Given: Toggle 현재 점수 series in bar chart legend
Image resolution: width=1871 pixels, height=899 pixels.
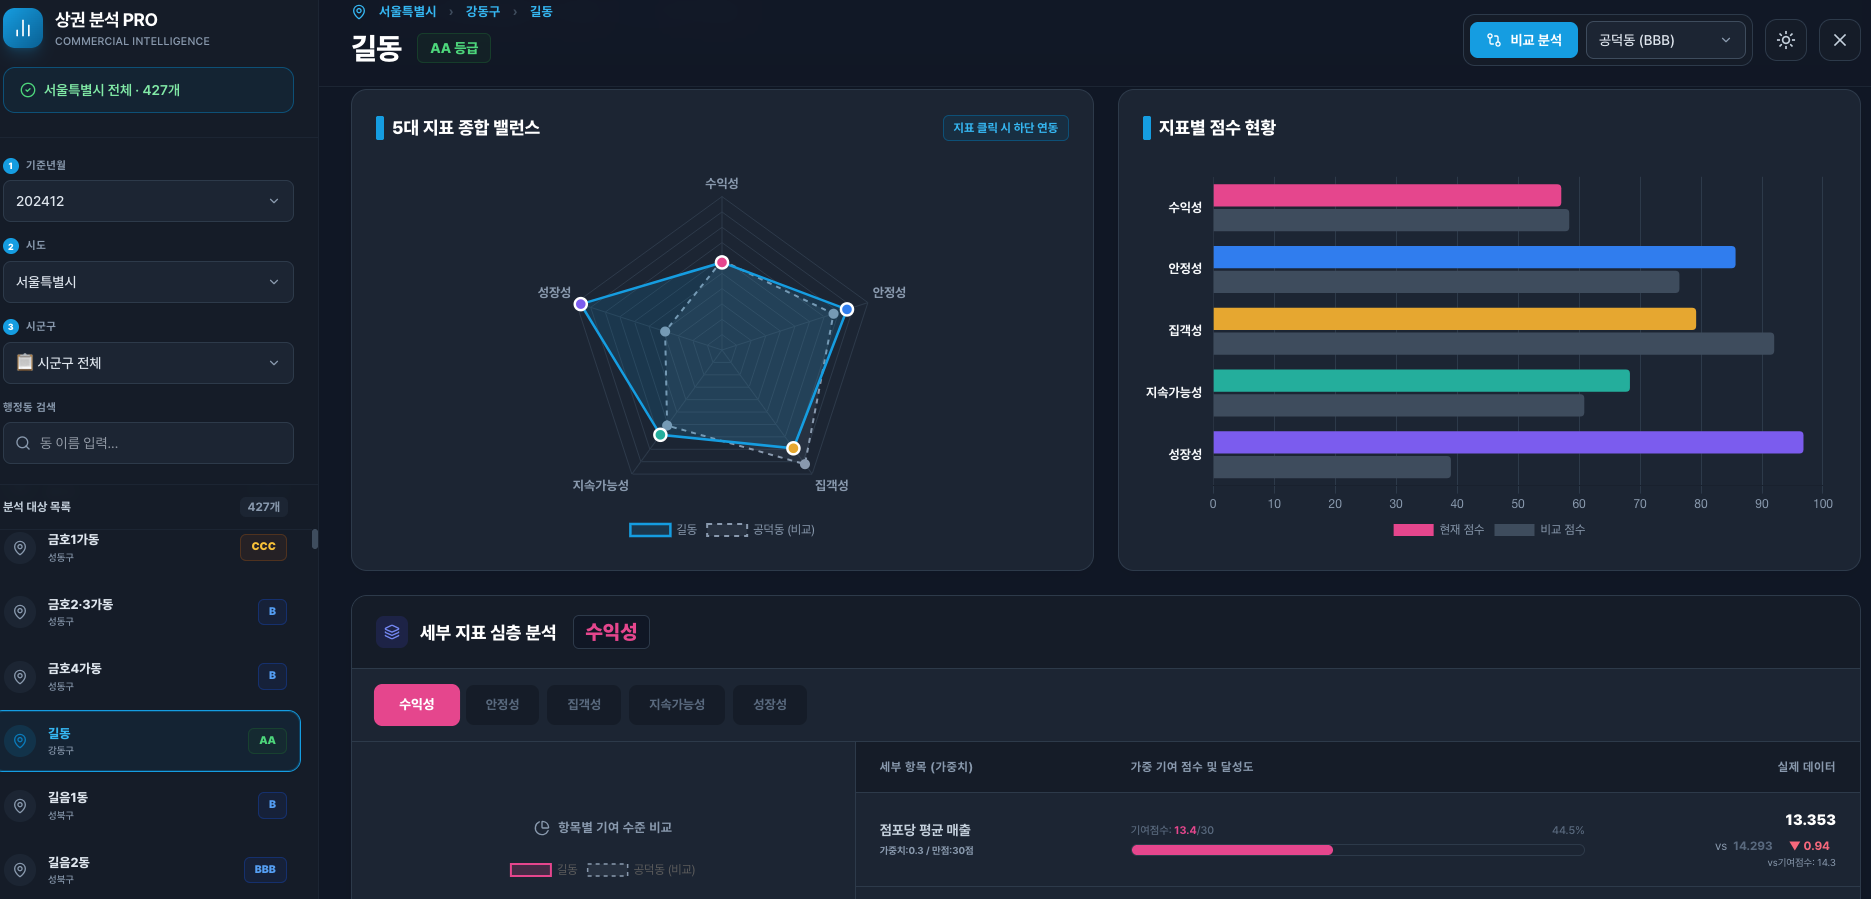Looking at the screenshot, I should click(x=1439, y=530).
